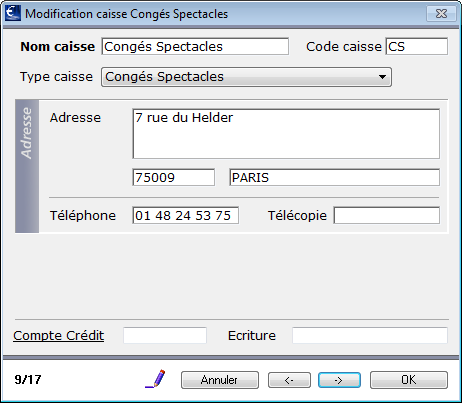Image resolution: width=462 pixels, height=403 pixels.
Task: Click the city field showing PARIS
Action: pos(334,177)
